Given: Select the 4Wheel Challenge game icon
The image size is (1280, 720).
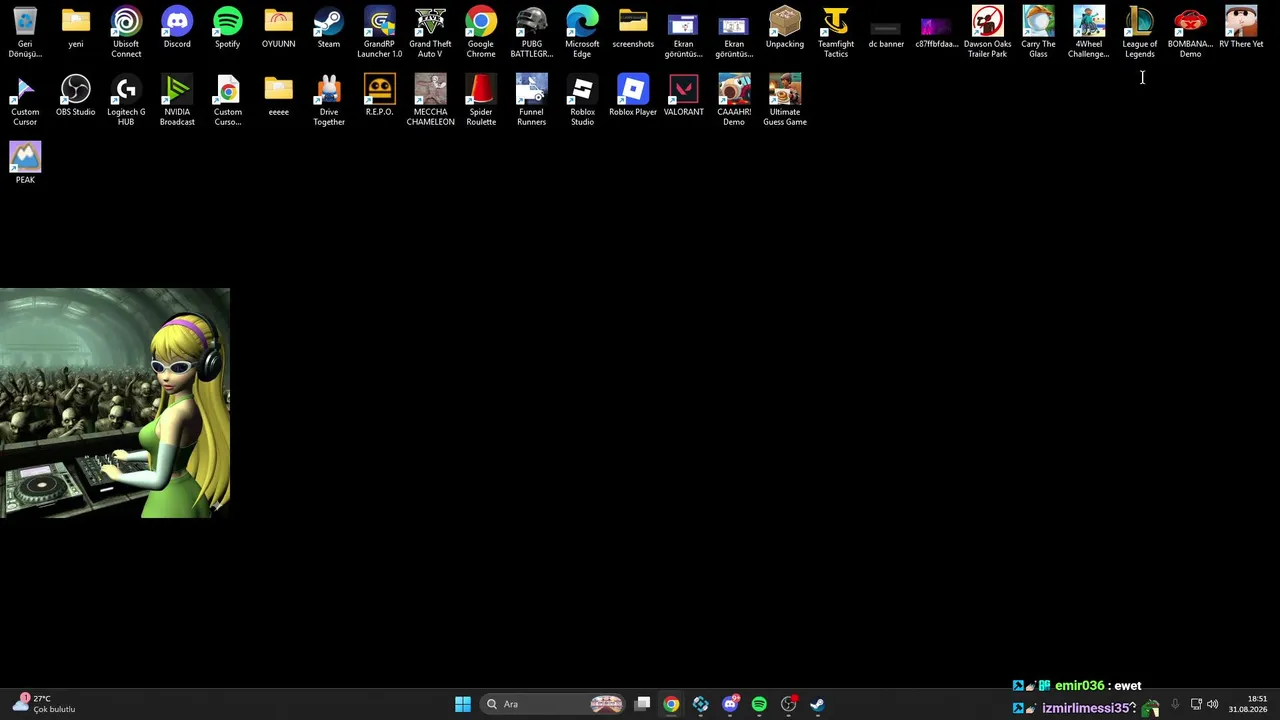Looking at the screenshot, I should pyautogui.click(x=1089, y=32).
